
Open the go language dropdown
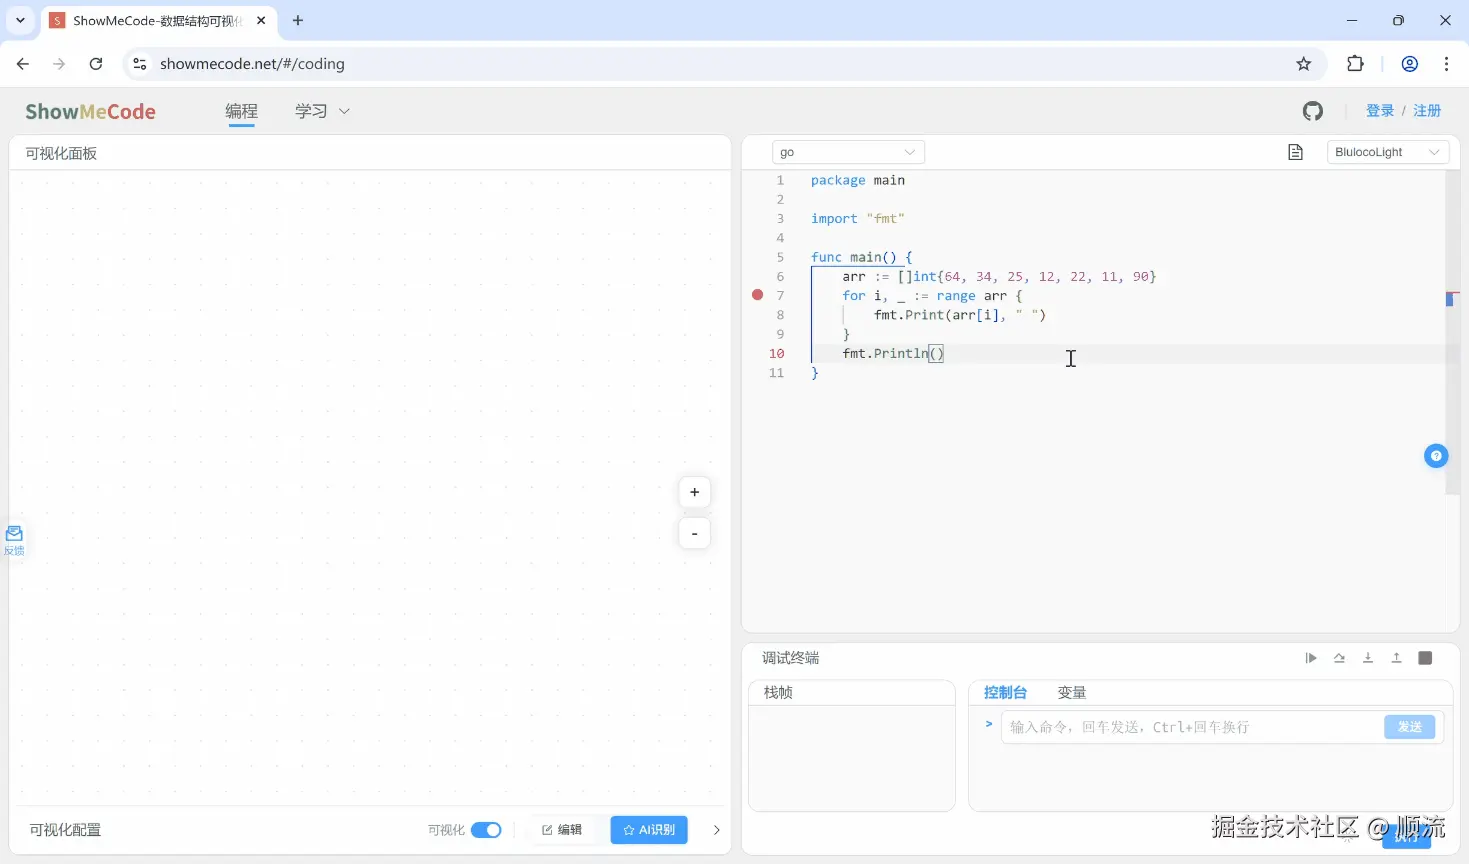point(848,152)
